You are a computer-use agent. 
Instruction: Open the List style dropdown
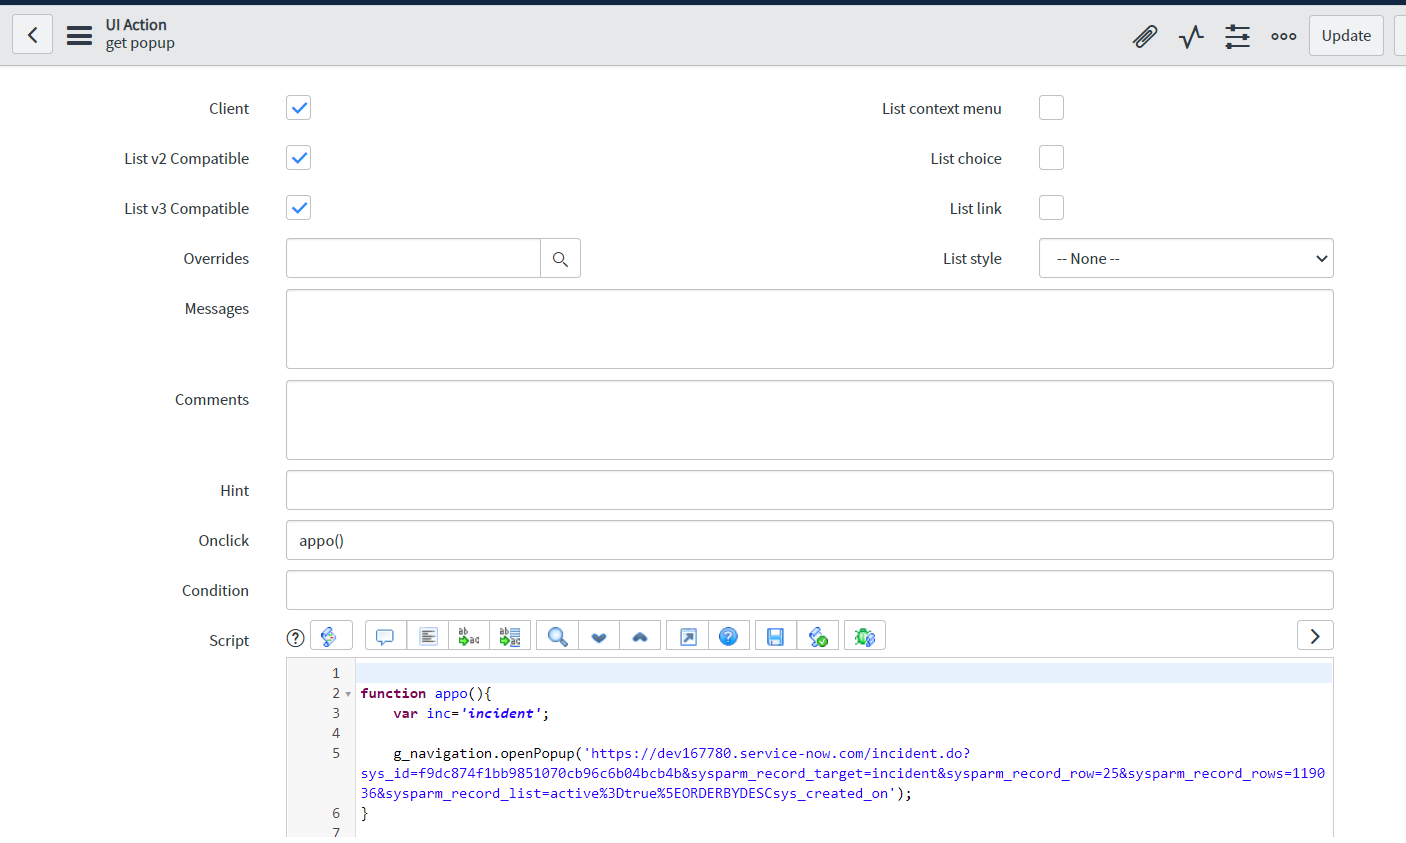point(1185,259)
